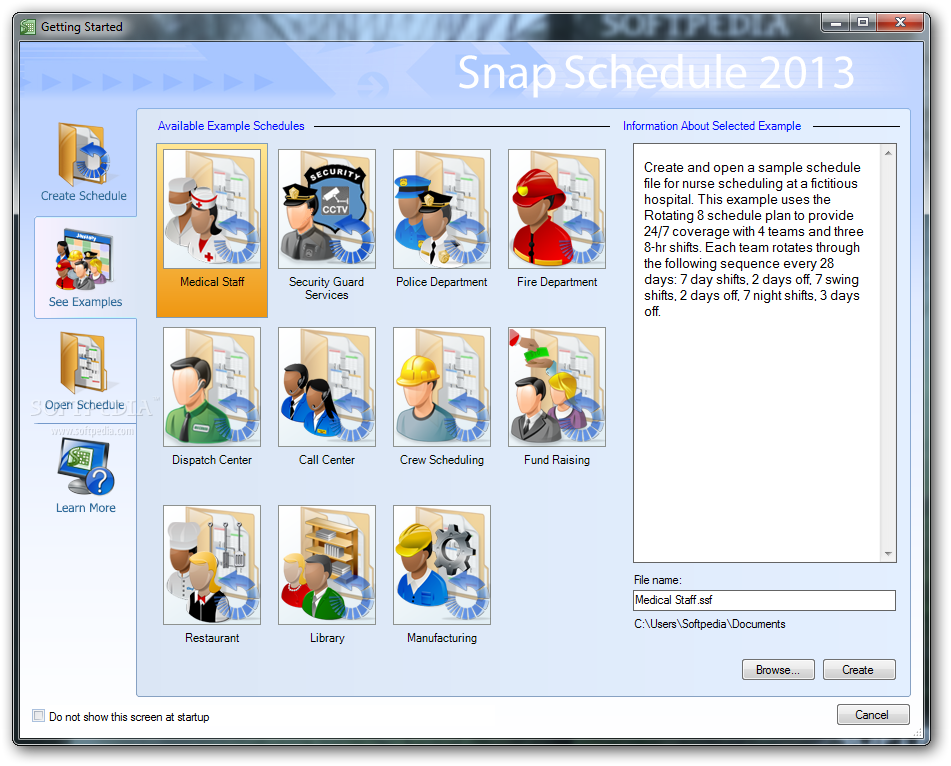Enable Do not show this screen at startup
The height and width of the screenshot is (766, 951).
tap(39, 716)
